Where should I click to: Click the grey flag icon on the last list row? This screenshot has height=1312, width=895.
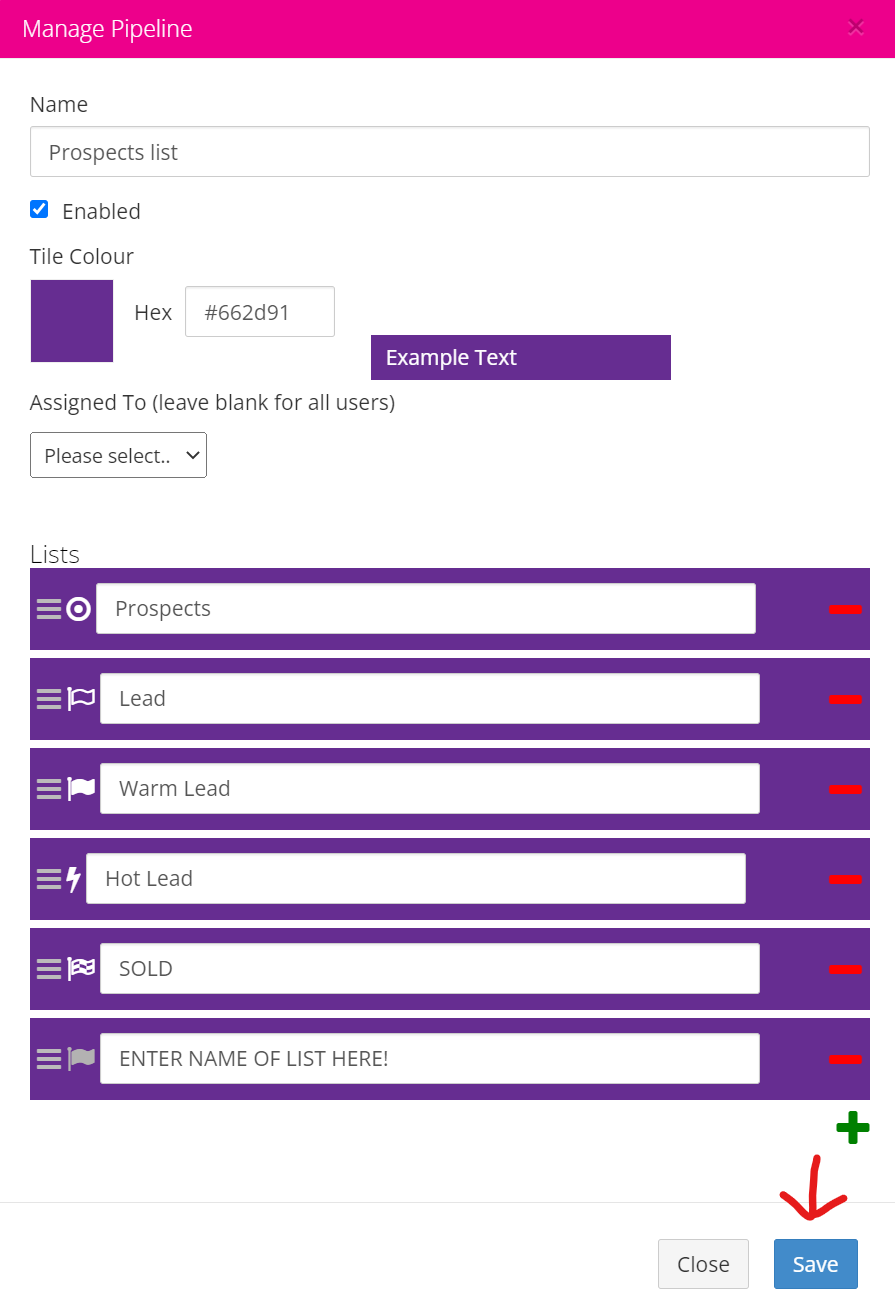point(81,1059)
